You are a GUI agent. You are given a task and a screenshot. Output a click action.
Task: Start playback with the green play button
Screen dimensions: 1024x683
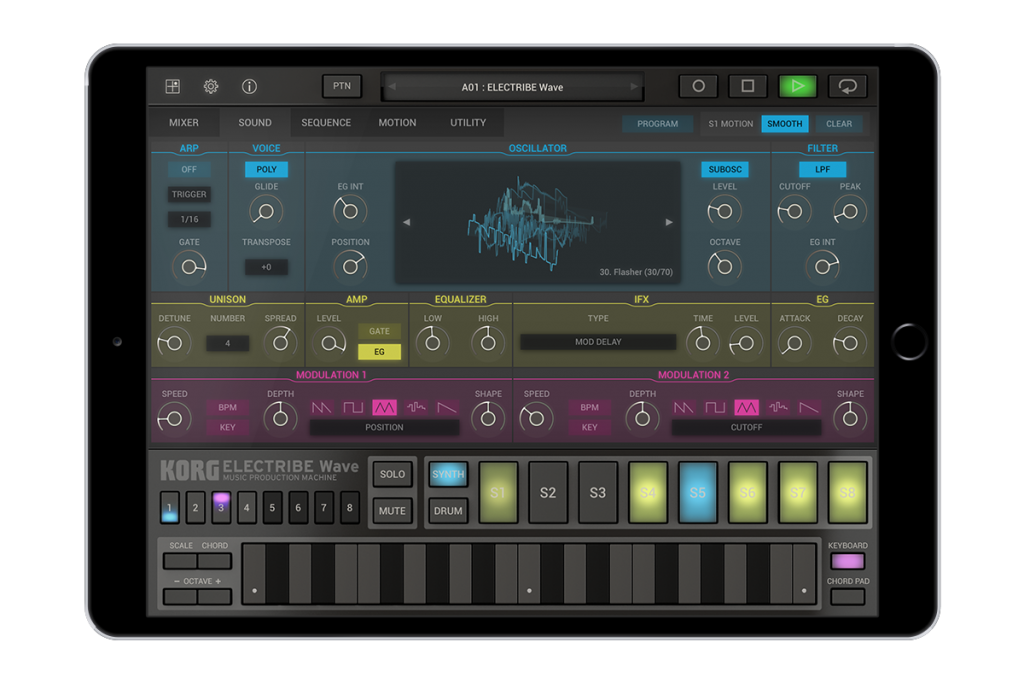tap(797, 86)
